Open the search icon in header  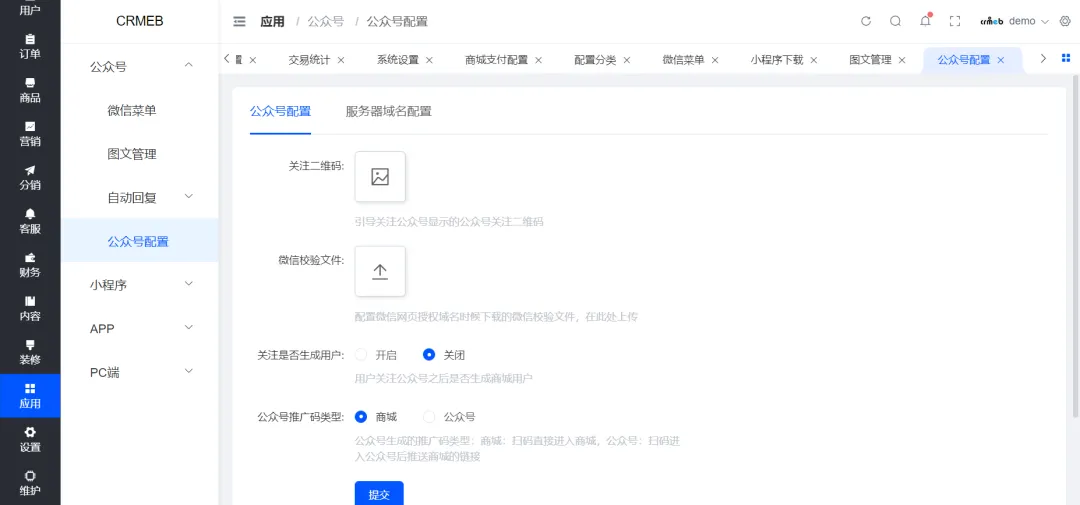click(x=895, y=21)
